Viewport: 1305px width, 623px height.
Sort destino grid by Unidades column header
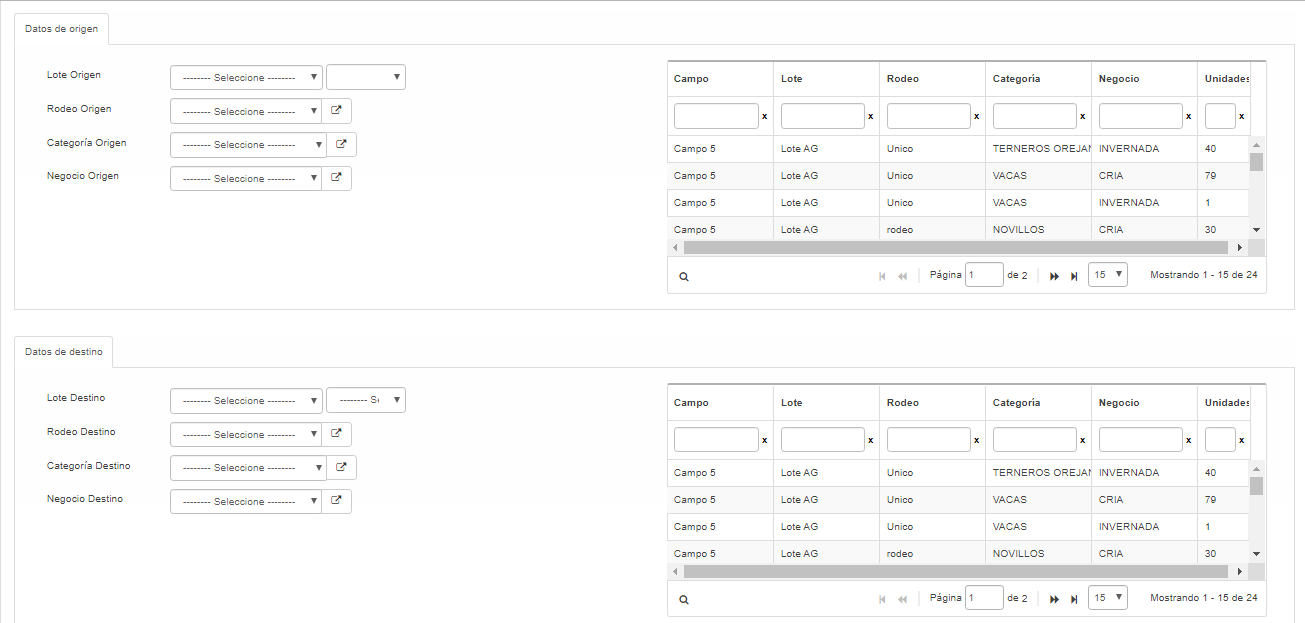click(1224, 403)
